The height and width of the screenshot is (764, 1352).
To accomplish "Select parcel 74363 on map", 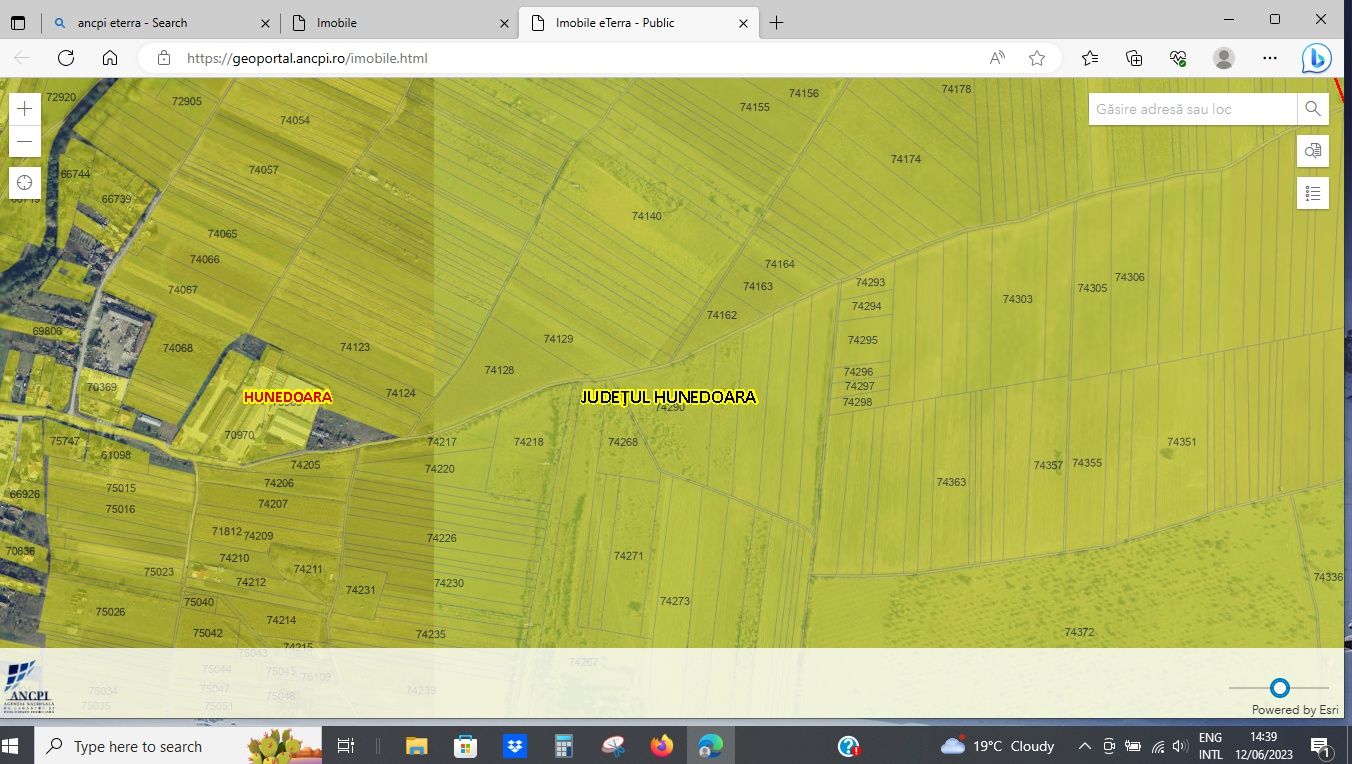I will (x=951, y=482).
